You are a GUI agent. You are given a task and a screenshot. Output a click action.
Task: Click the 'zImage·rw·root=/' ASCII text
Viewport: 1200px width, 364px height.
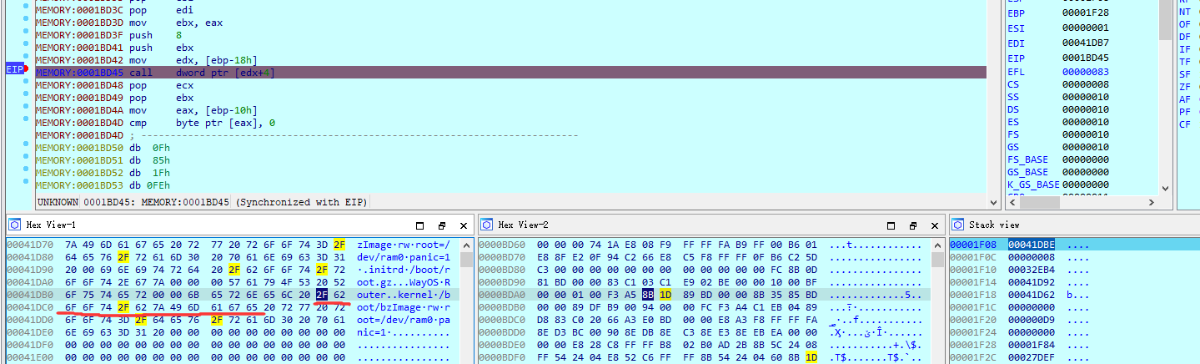[x=404, y=246]
